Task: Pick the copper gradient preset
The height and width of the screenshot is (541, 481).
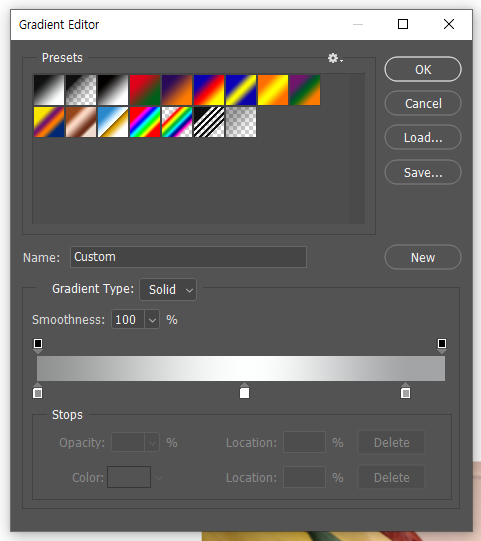Action: [x=81, y=122]
